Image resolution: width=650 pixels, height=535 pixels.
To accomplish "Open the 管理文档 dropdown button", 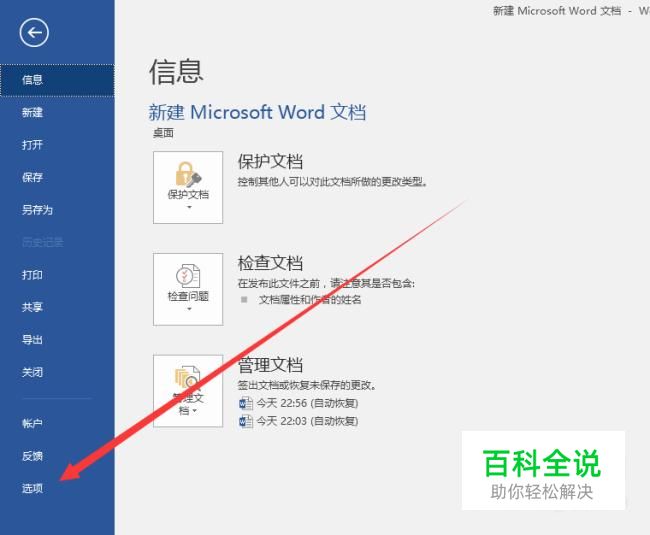I will (x=188, y=391).
